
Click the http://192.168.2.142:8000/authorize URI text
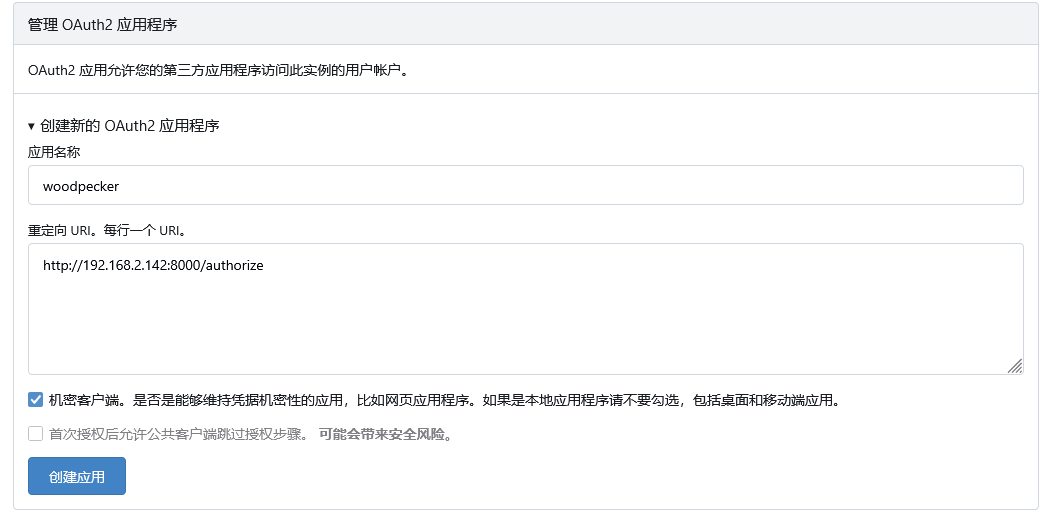[153, 266]
